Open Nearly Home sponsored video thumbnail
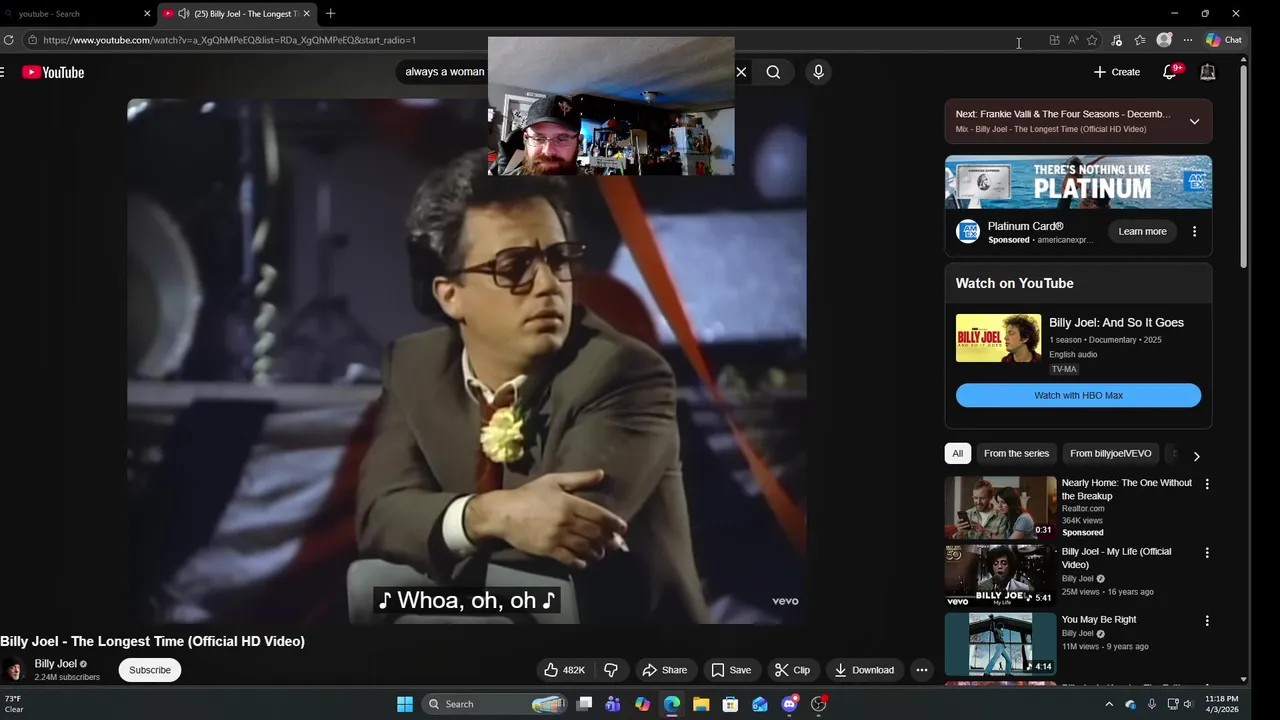This screenshot has height=720, width=1280. (1000, 507)
